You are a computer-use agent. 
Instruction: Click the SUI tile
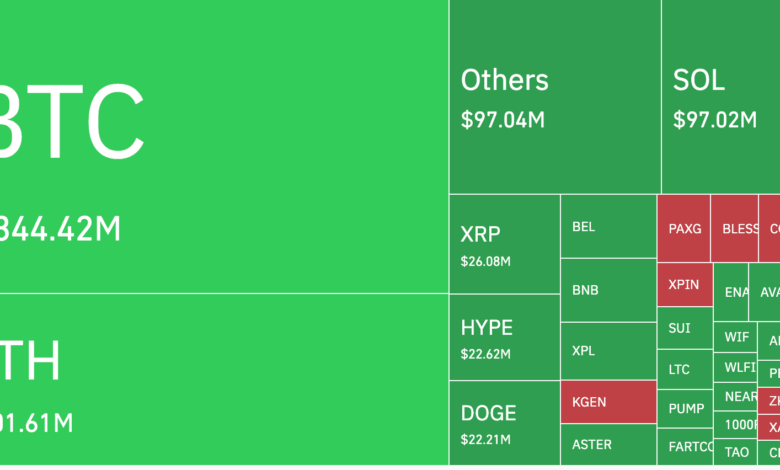tap(684, 328)
